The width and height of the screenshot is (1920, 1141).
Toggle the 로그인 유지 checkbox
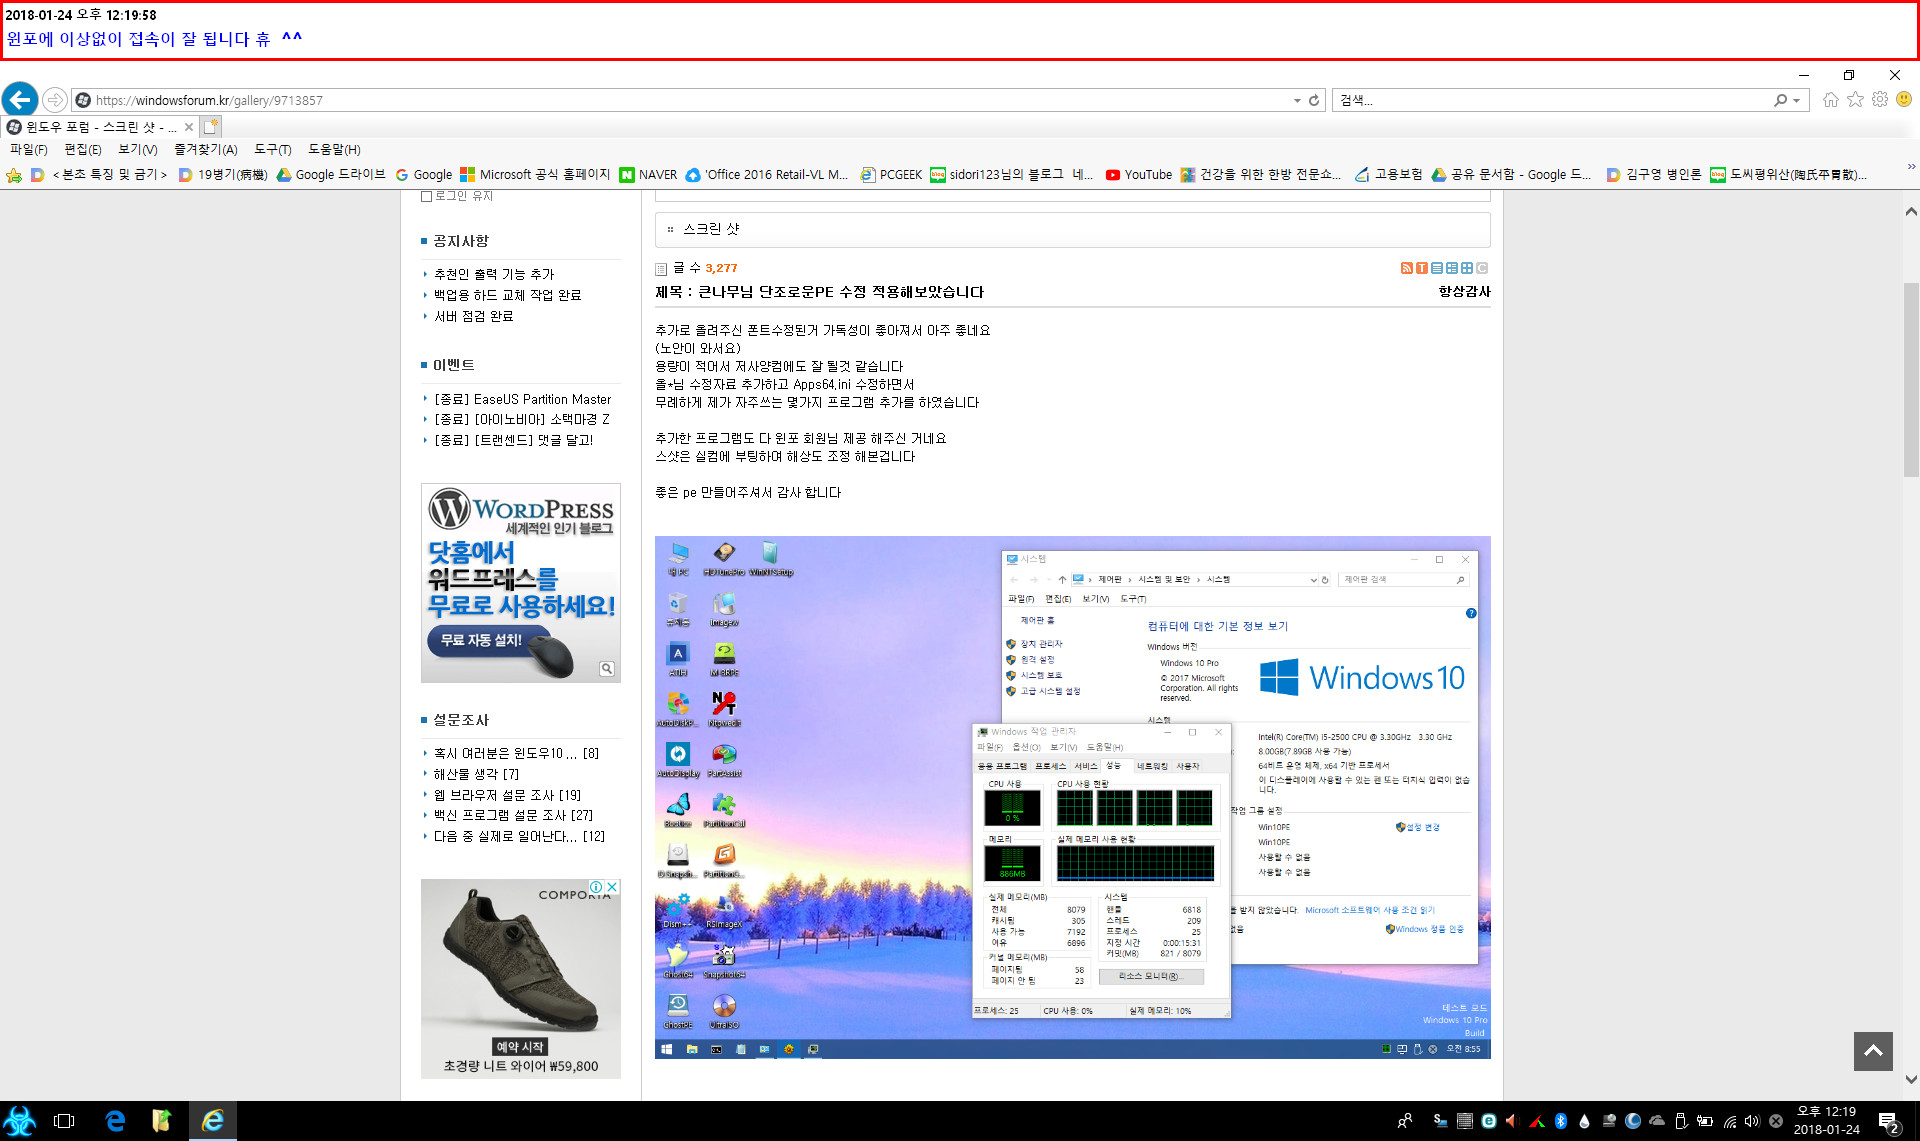coord(426,196)
